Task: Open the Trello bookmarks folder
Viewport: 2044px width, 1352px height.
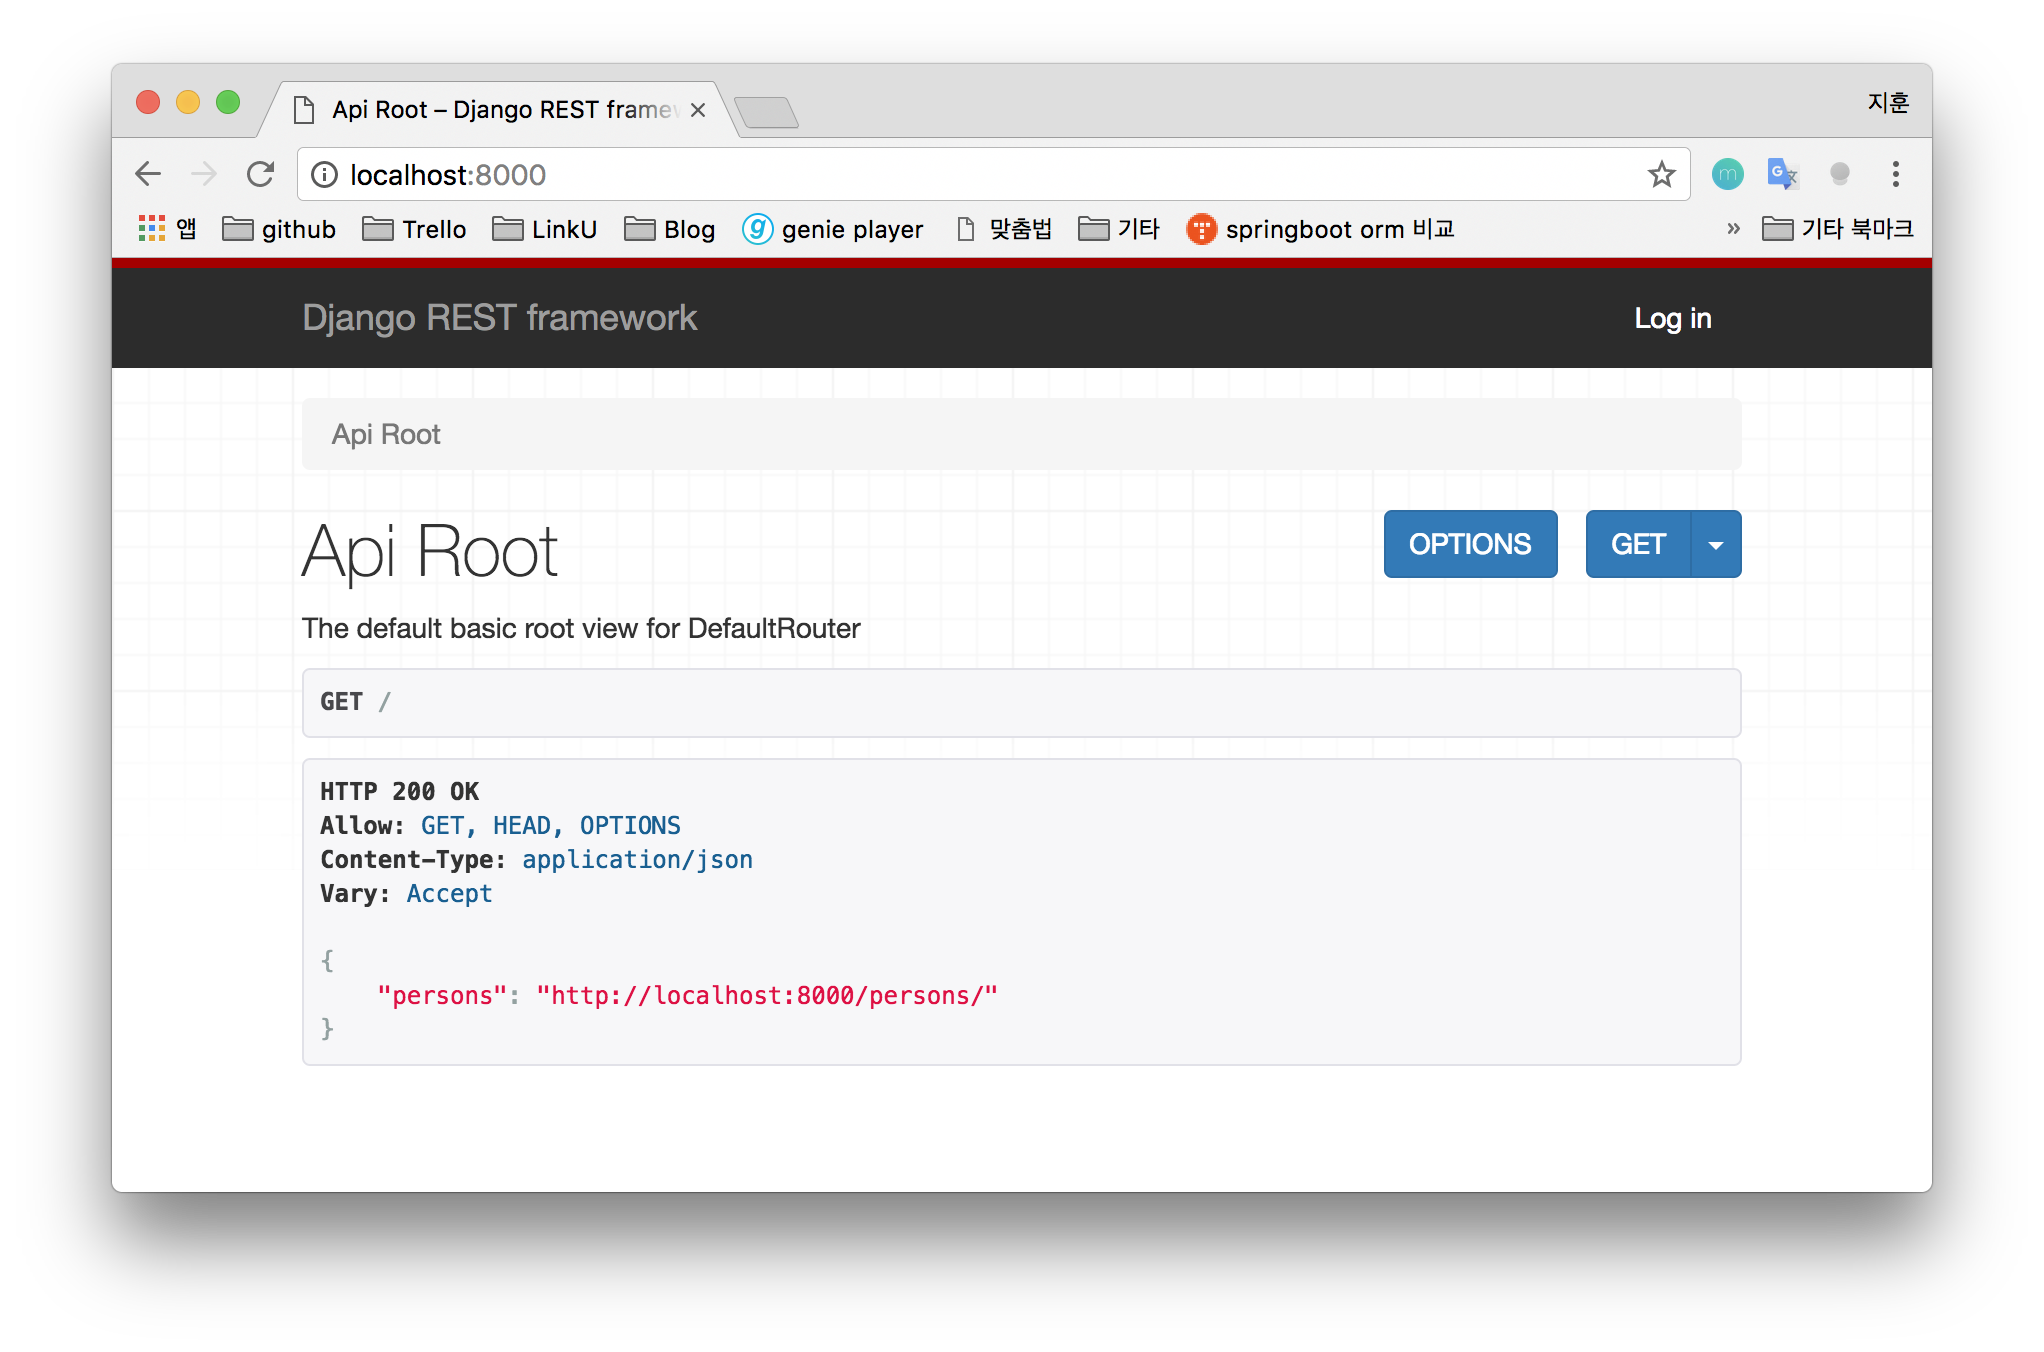Action: pyautogui.click(x=414, y=229)
